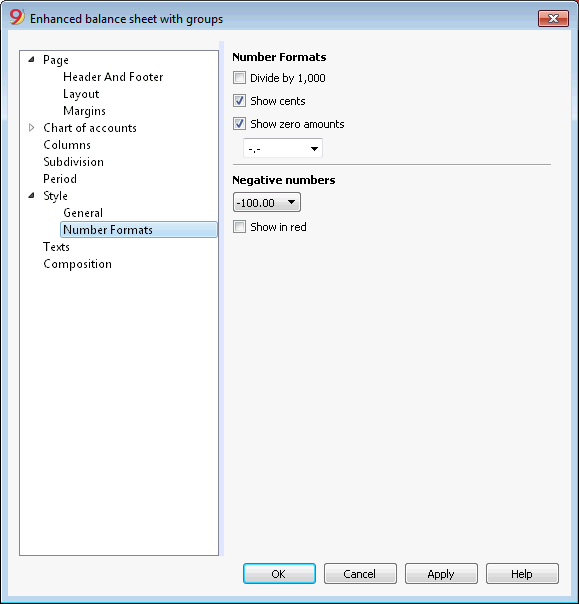Uncheck the Show cents option
This screenshot has width=579, height=604.
[x=239, y=101]
